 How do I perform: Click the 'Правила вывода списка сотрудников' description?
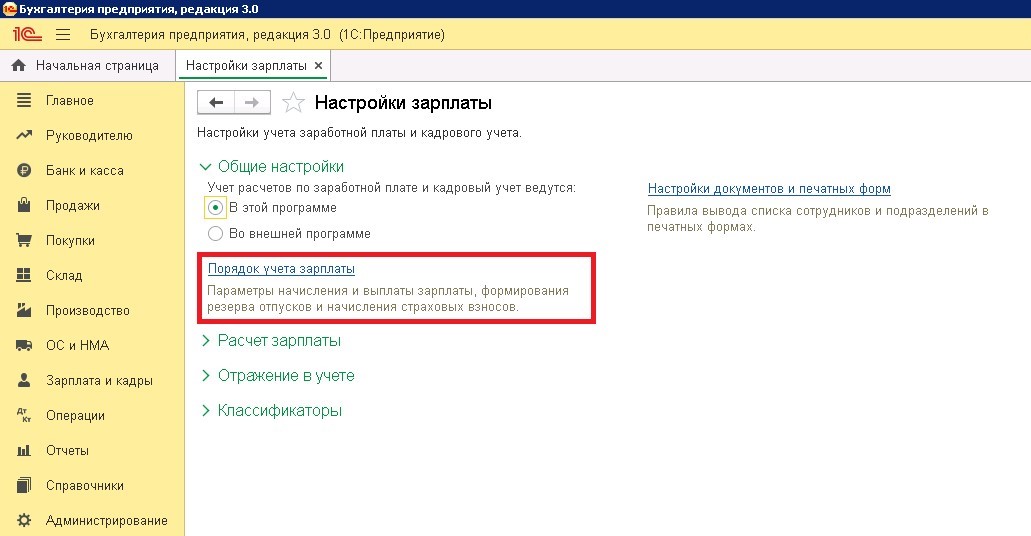pyautogui.click(x=818, y=219)
